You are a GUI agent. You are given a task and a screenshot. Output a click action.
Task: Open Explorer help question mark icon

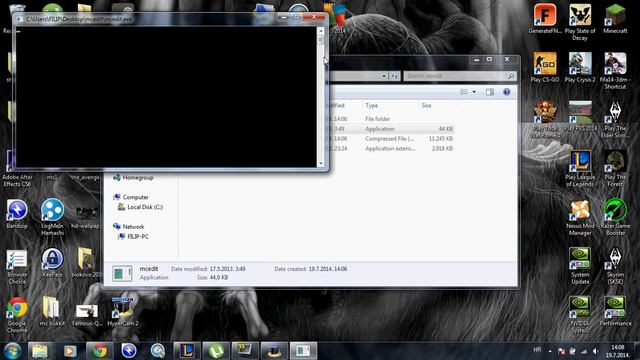click(x=507, y=92)
